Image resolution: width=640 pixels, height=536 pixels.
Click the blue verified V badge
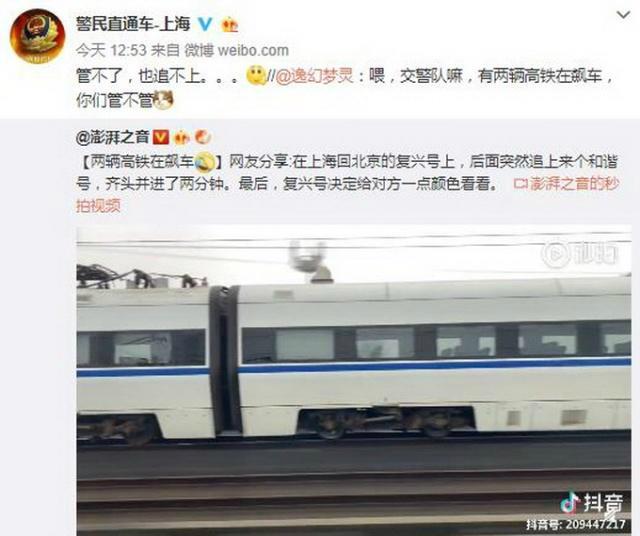[x=205, y=24]
